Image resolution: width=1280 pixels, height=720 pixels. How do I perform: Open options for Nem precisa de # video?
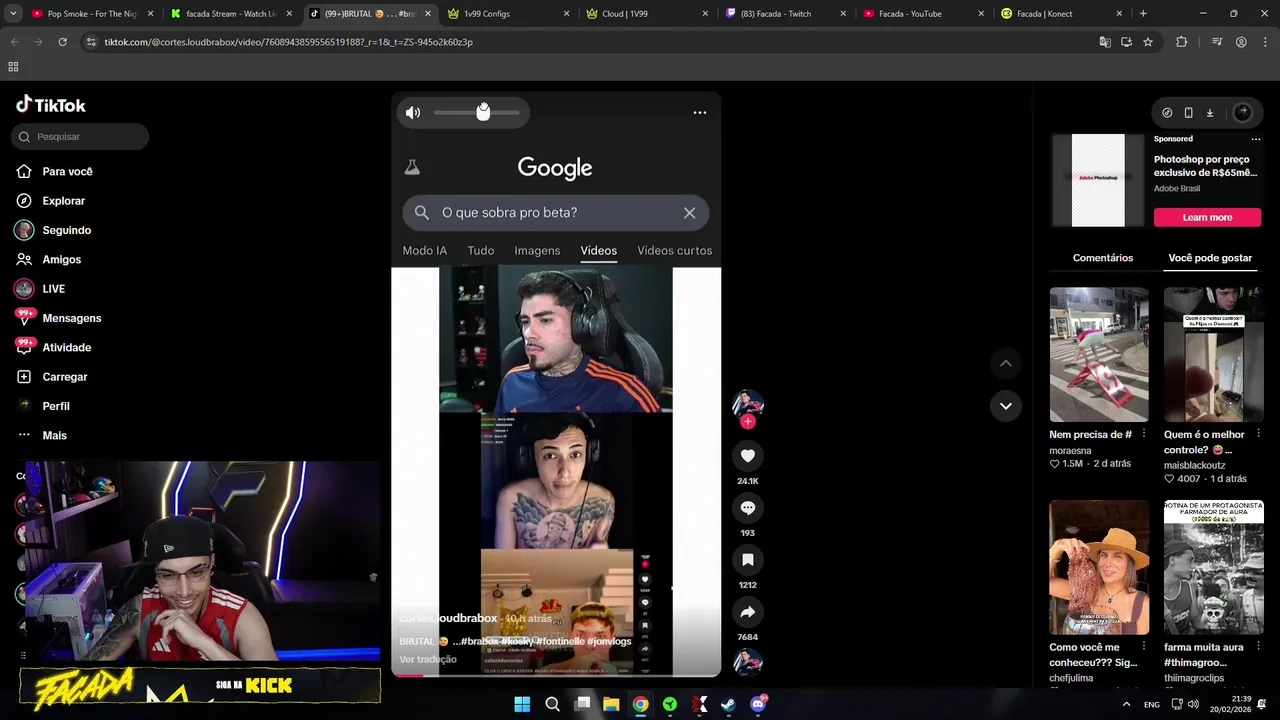[1144, 434]
